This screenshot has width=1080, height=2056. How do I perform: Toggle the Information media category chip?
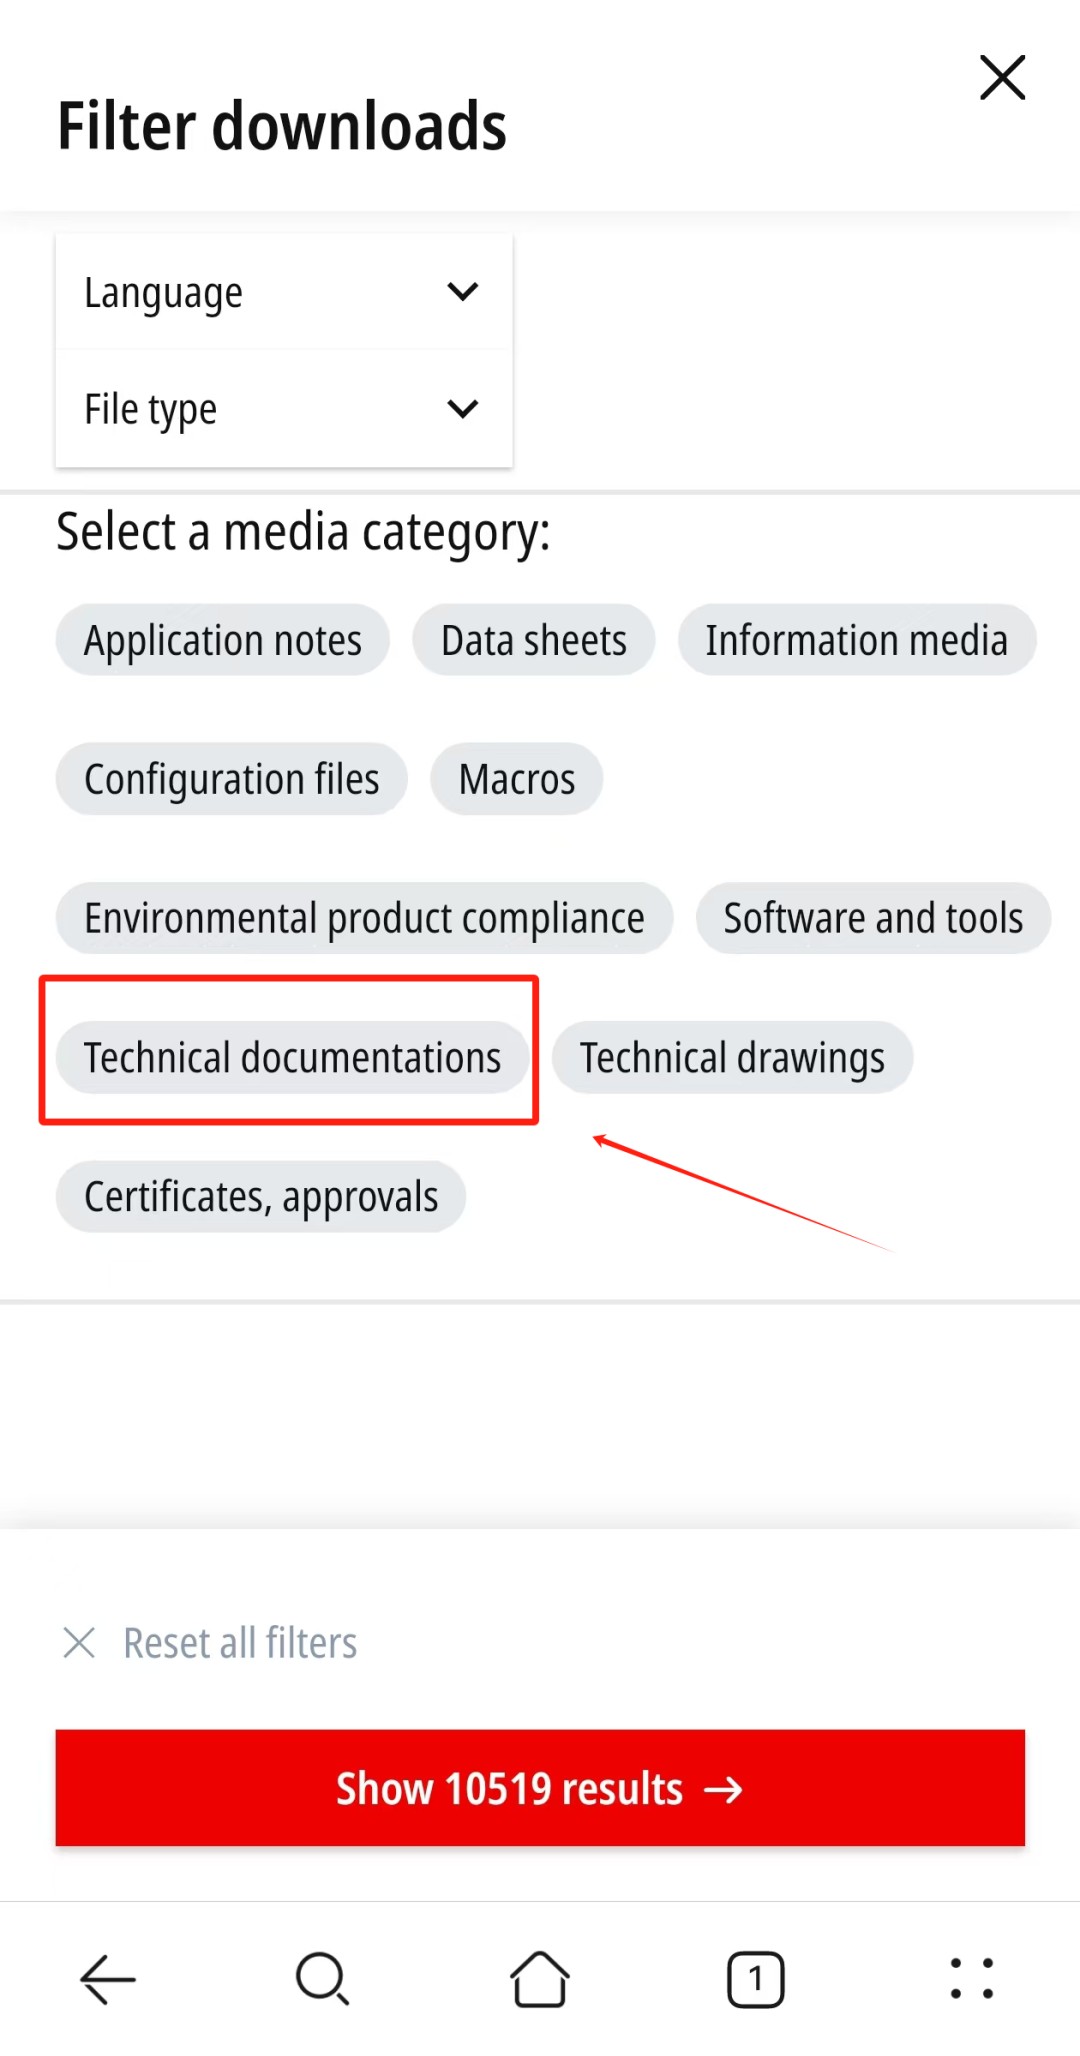tap(857, 640)
